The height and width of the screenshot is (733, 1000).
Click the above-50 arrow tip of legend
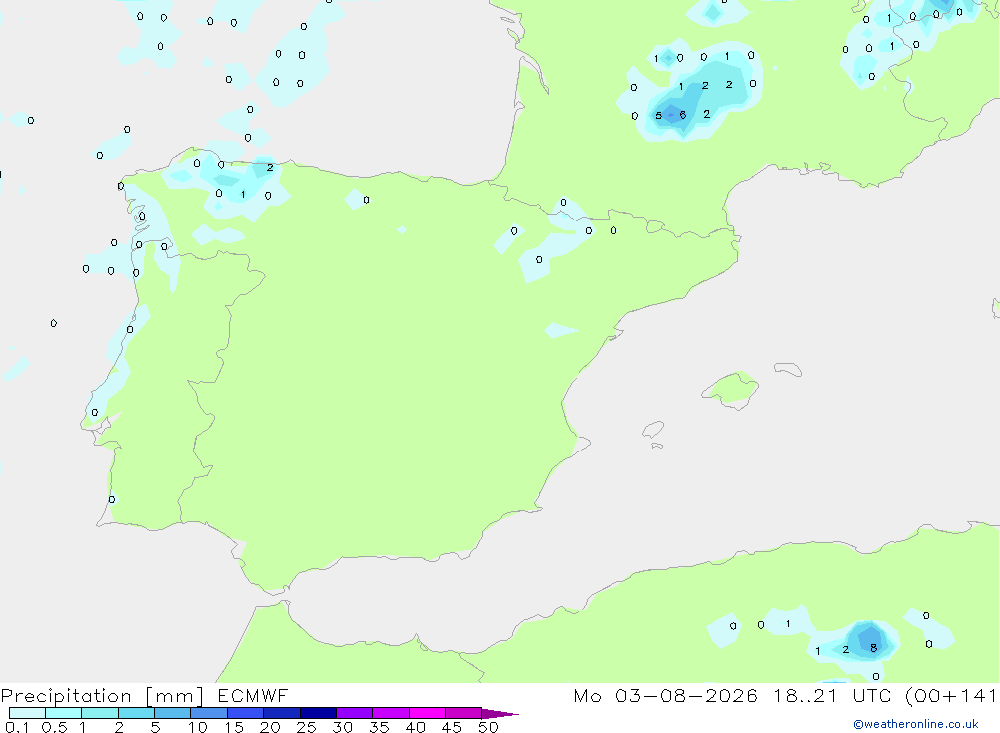(500, 714)
